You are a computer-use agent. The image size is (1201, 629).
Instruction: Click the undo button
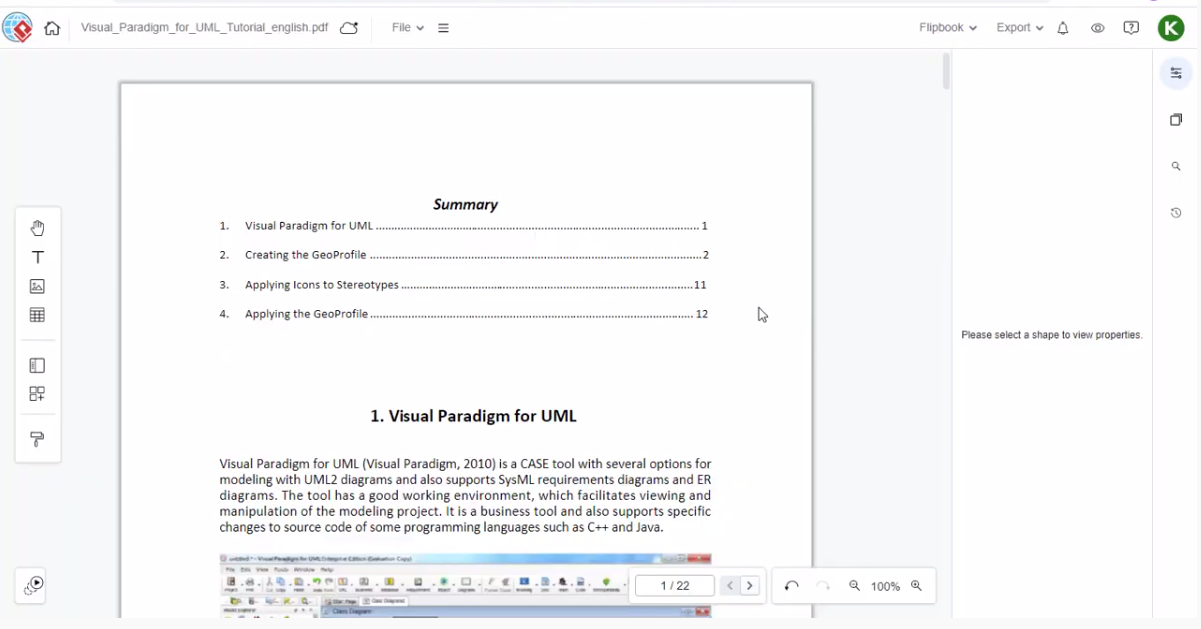point(792,586)
